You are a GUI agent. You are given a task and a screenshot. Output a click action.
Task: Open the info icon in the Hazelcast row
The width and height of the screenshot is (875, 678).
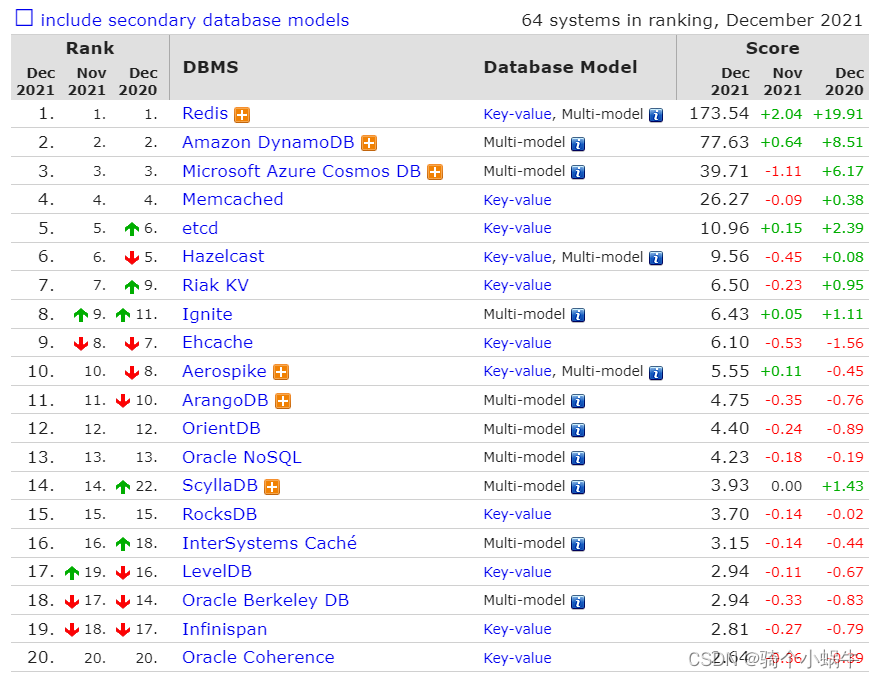click(656, 258)
